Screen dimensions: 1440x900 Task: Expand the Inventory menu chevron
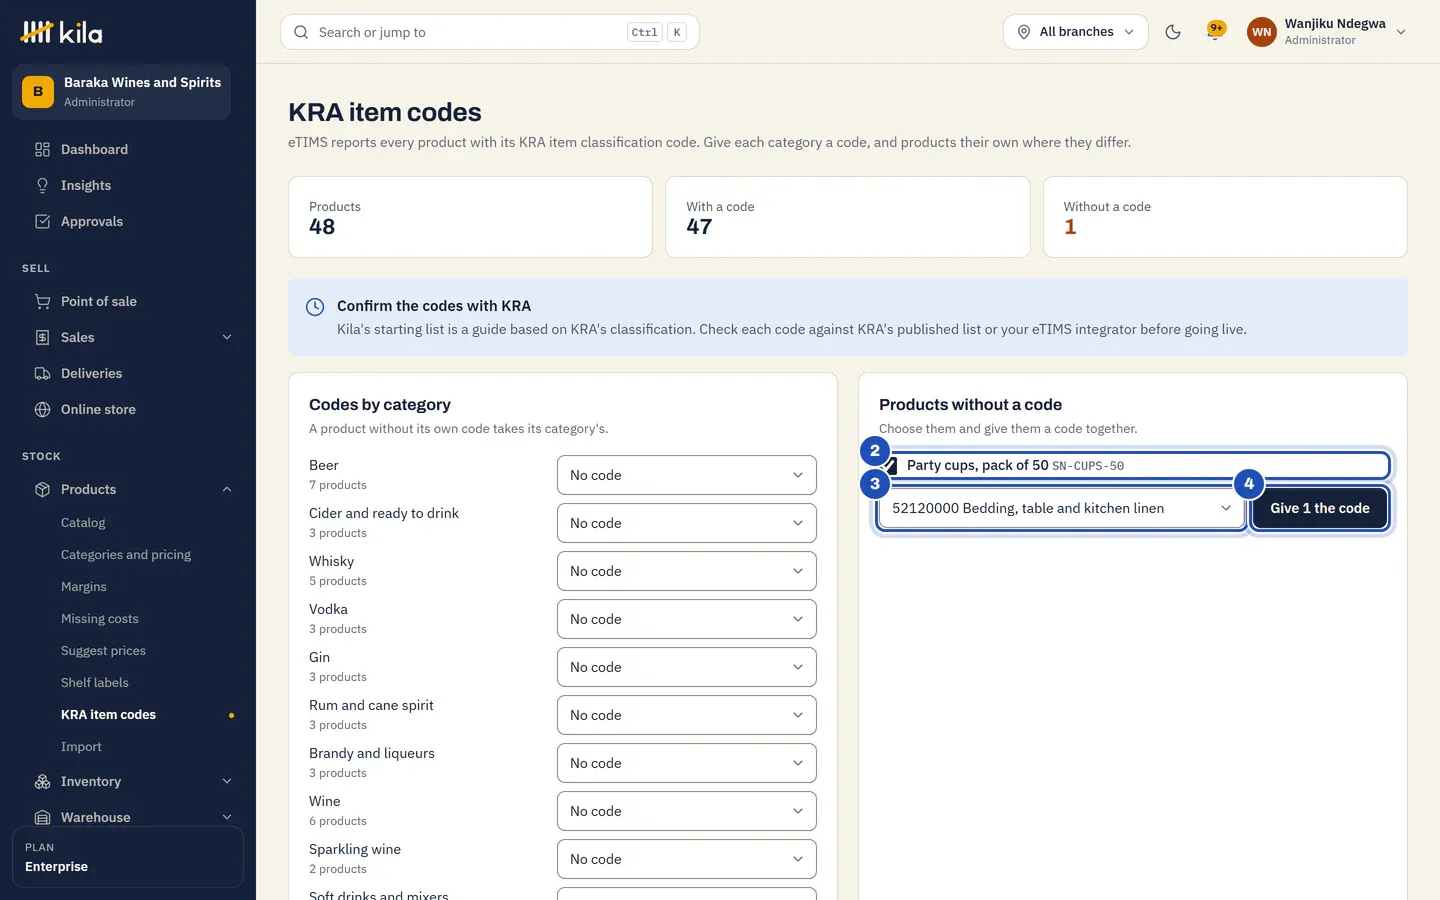click(227, 781)
